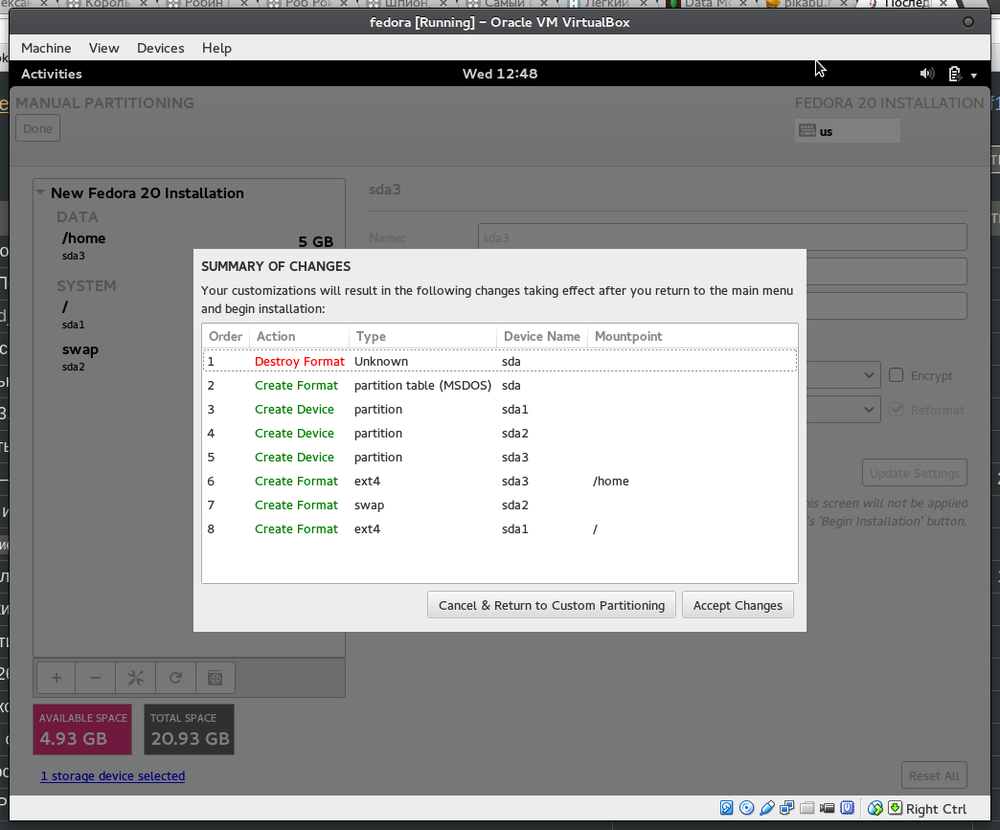Viewport: 1000px width, 830px height.
Task: Click the video capture status icon
Action: pos(827,808)
